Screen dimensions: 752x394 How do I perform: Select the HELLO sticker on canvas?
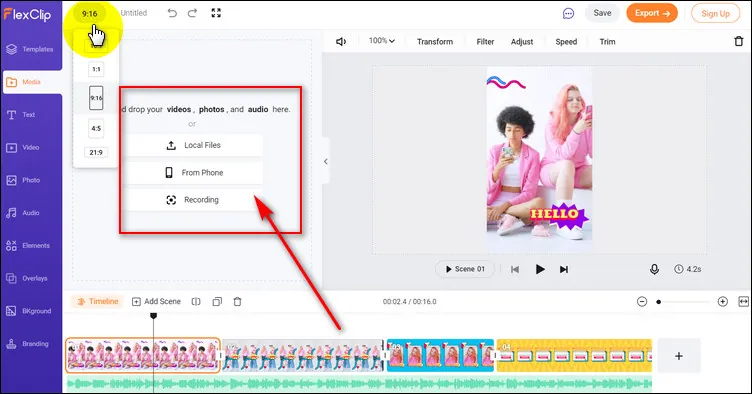[x=559, y=214]
